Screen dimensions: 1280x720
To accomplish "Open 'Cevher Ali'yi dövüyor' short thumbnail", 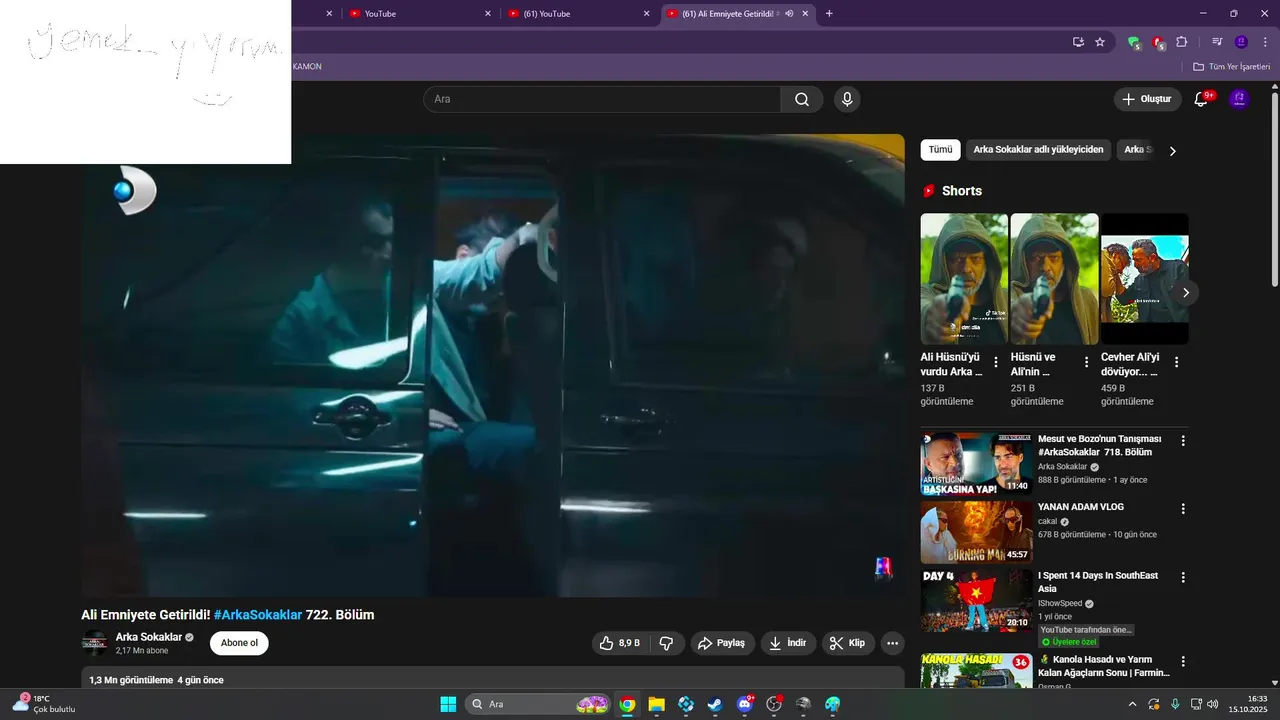I will pyautogui.click(x=1145, y=279).
